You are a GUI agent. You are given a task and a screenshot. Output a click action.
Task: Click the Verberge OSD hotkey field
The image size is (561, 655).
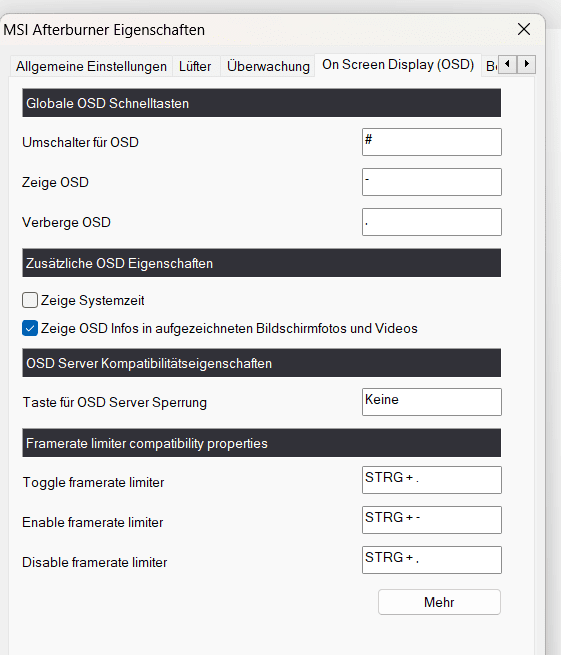432,222
